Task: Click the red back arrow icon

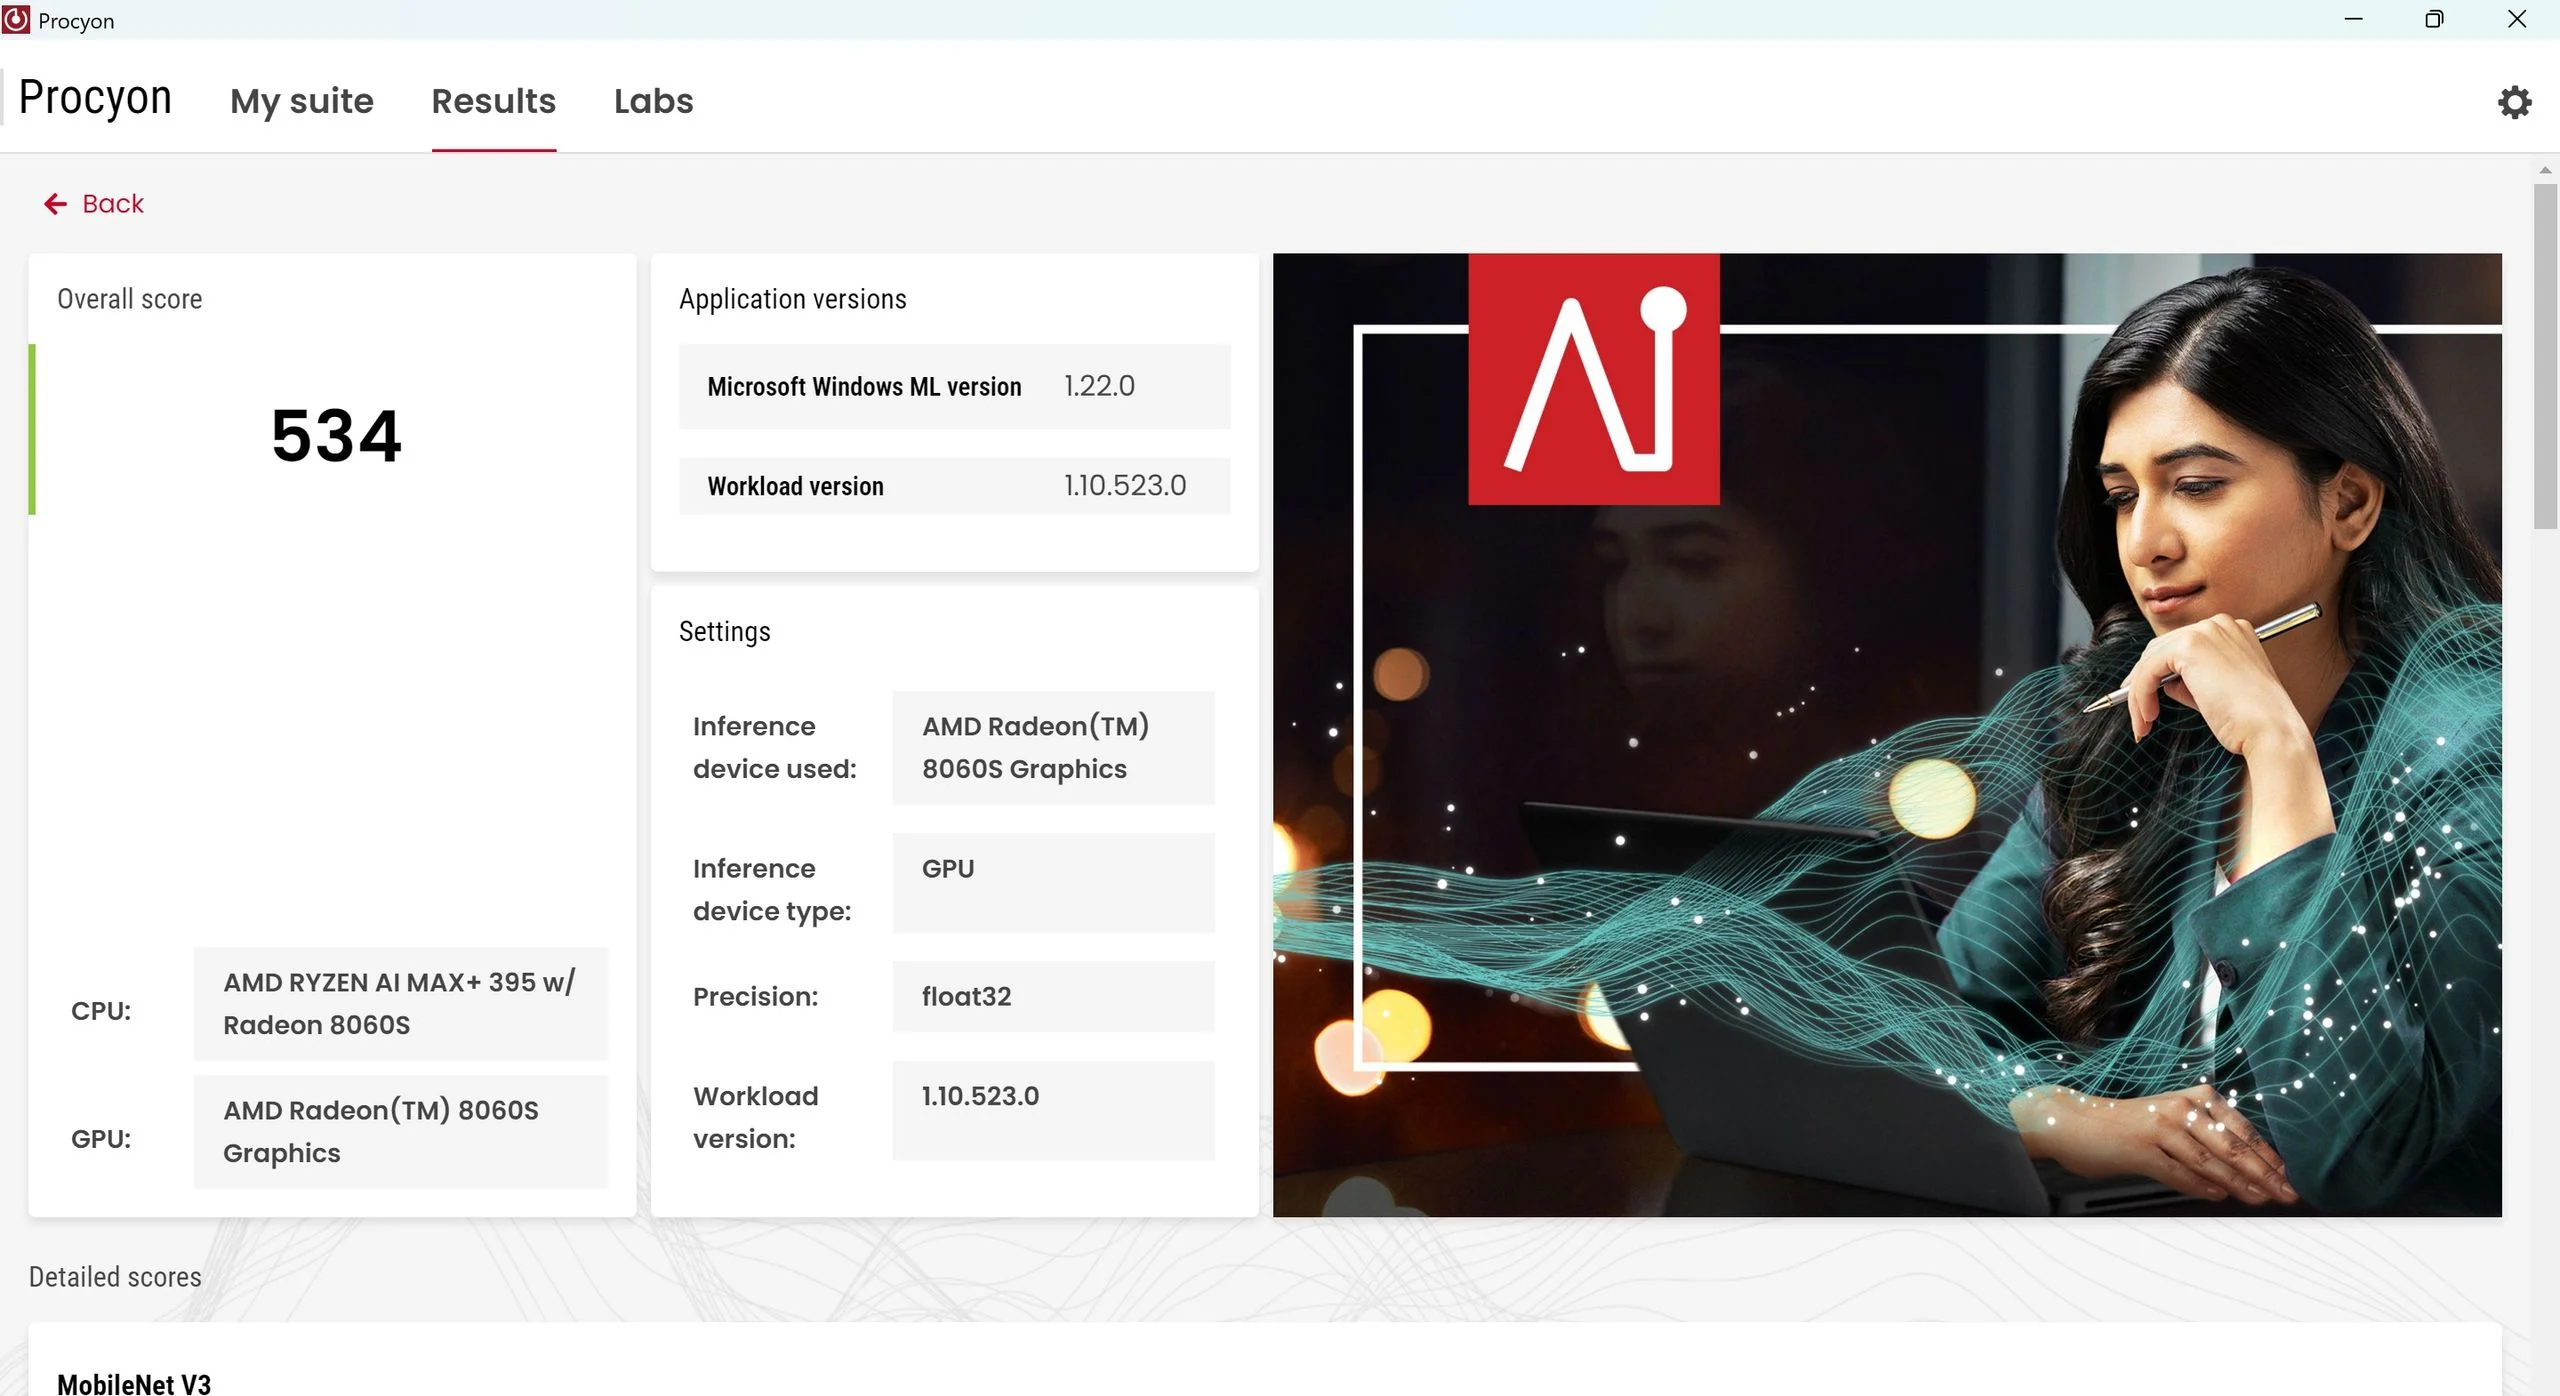Action: (x=55, y=204)
